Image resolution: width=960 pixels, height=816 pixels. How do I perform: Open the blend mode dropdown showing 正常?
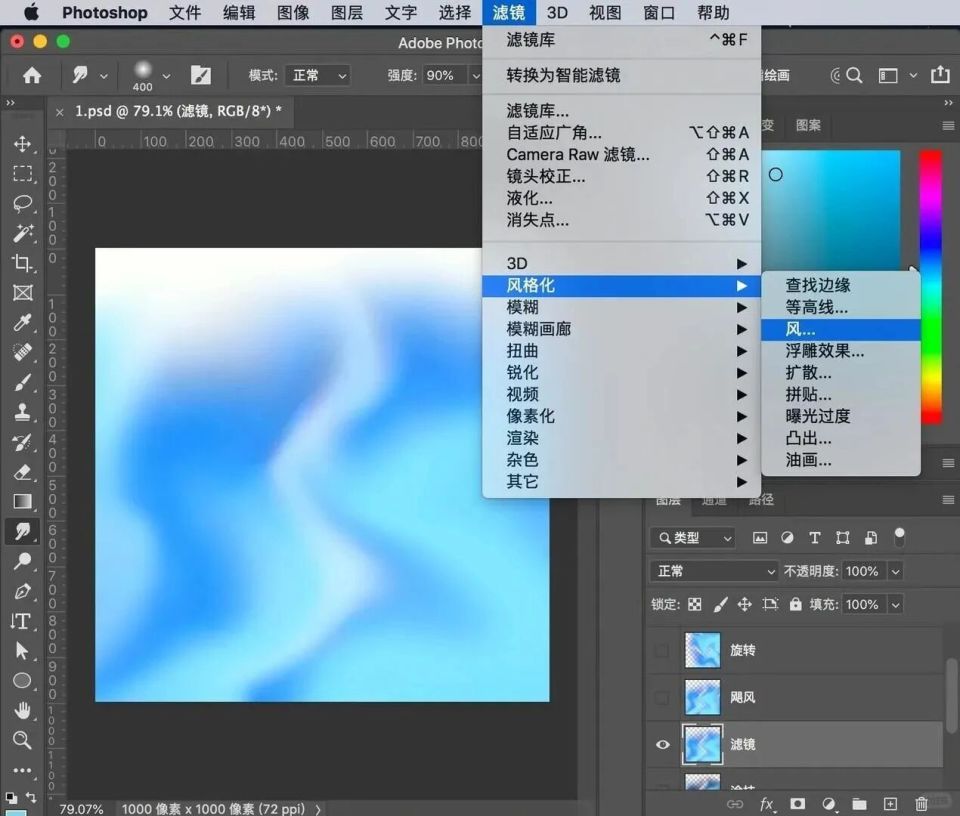click(713, 571)
